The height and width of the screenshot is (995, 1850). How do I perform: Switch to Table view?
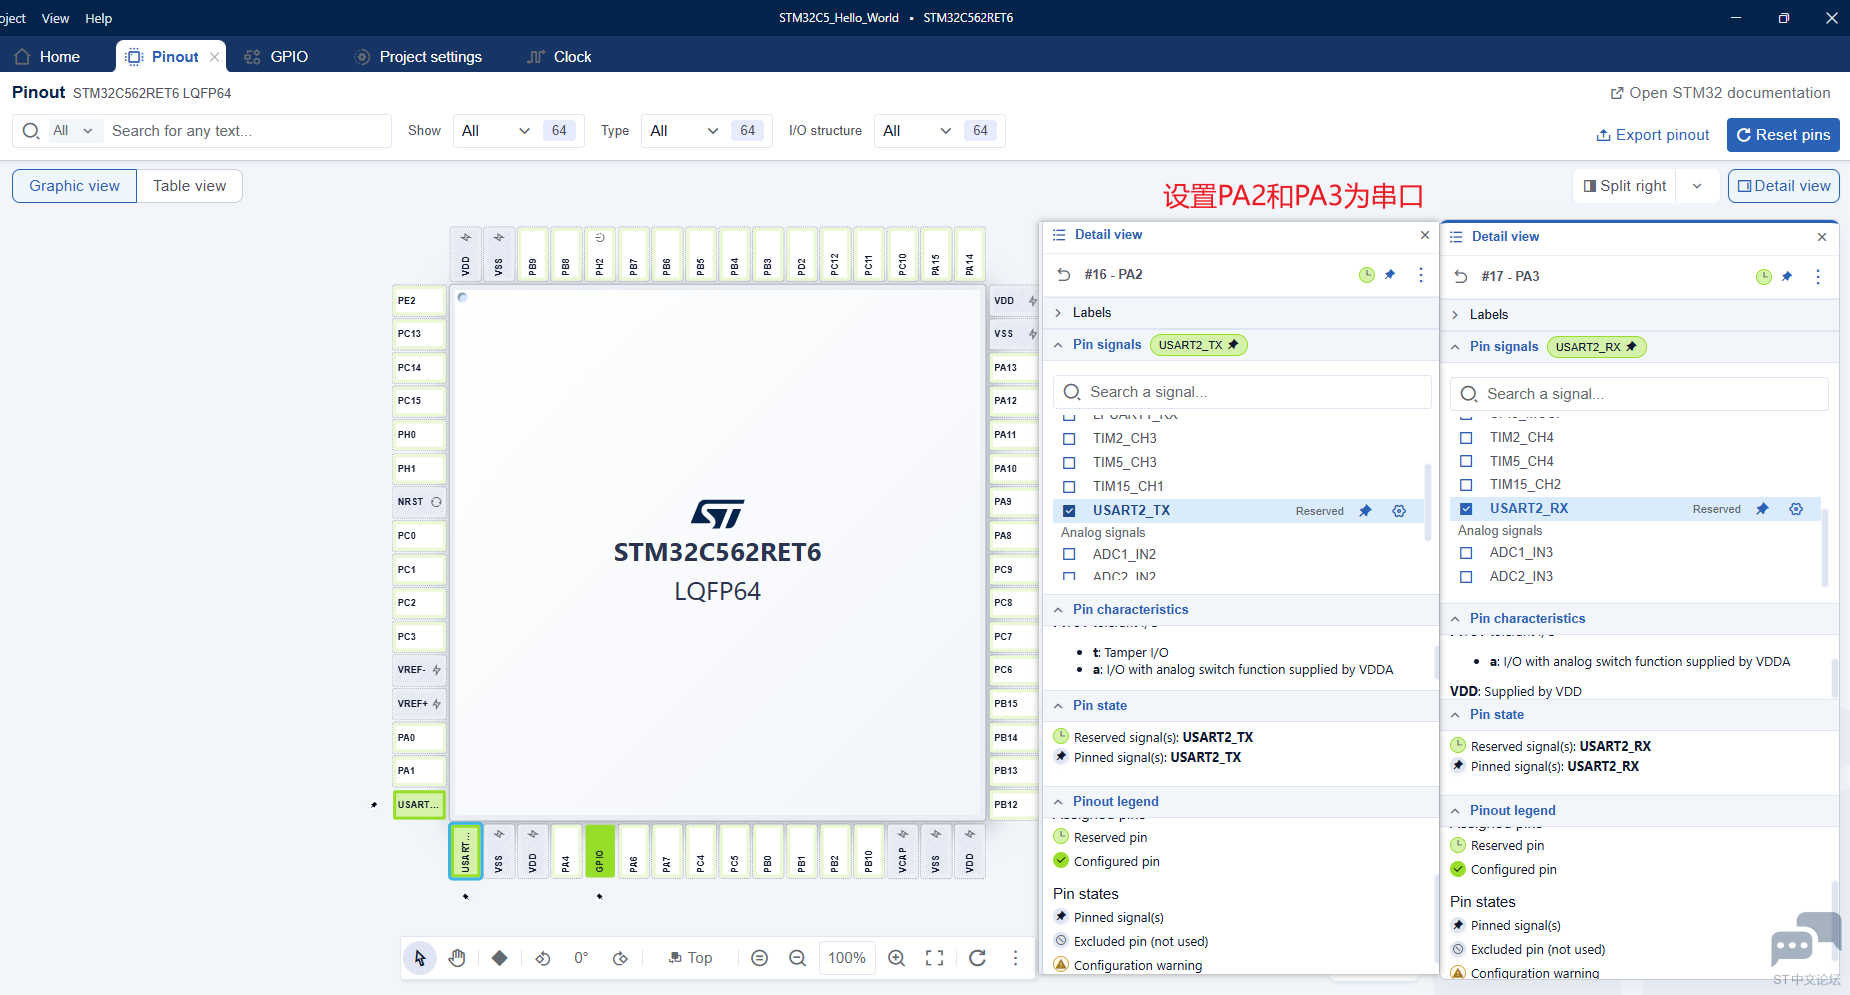190,186
